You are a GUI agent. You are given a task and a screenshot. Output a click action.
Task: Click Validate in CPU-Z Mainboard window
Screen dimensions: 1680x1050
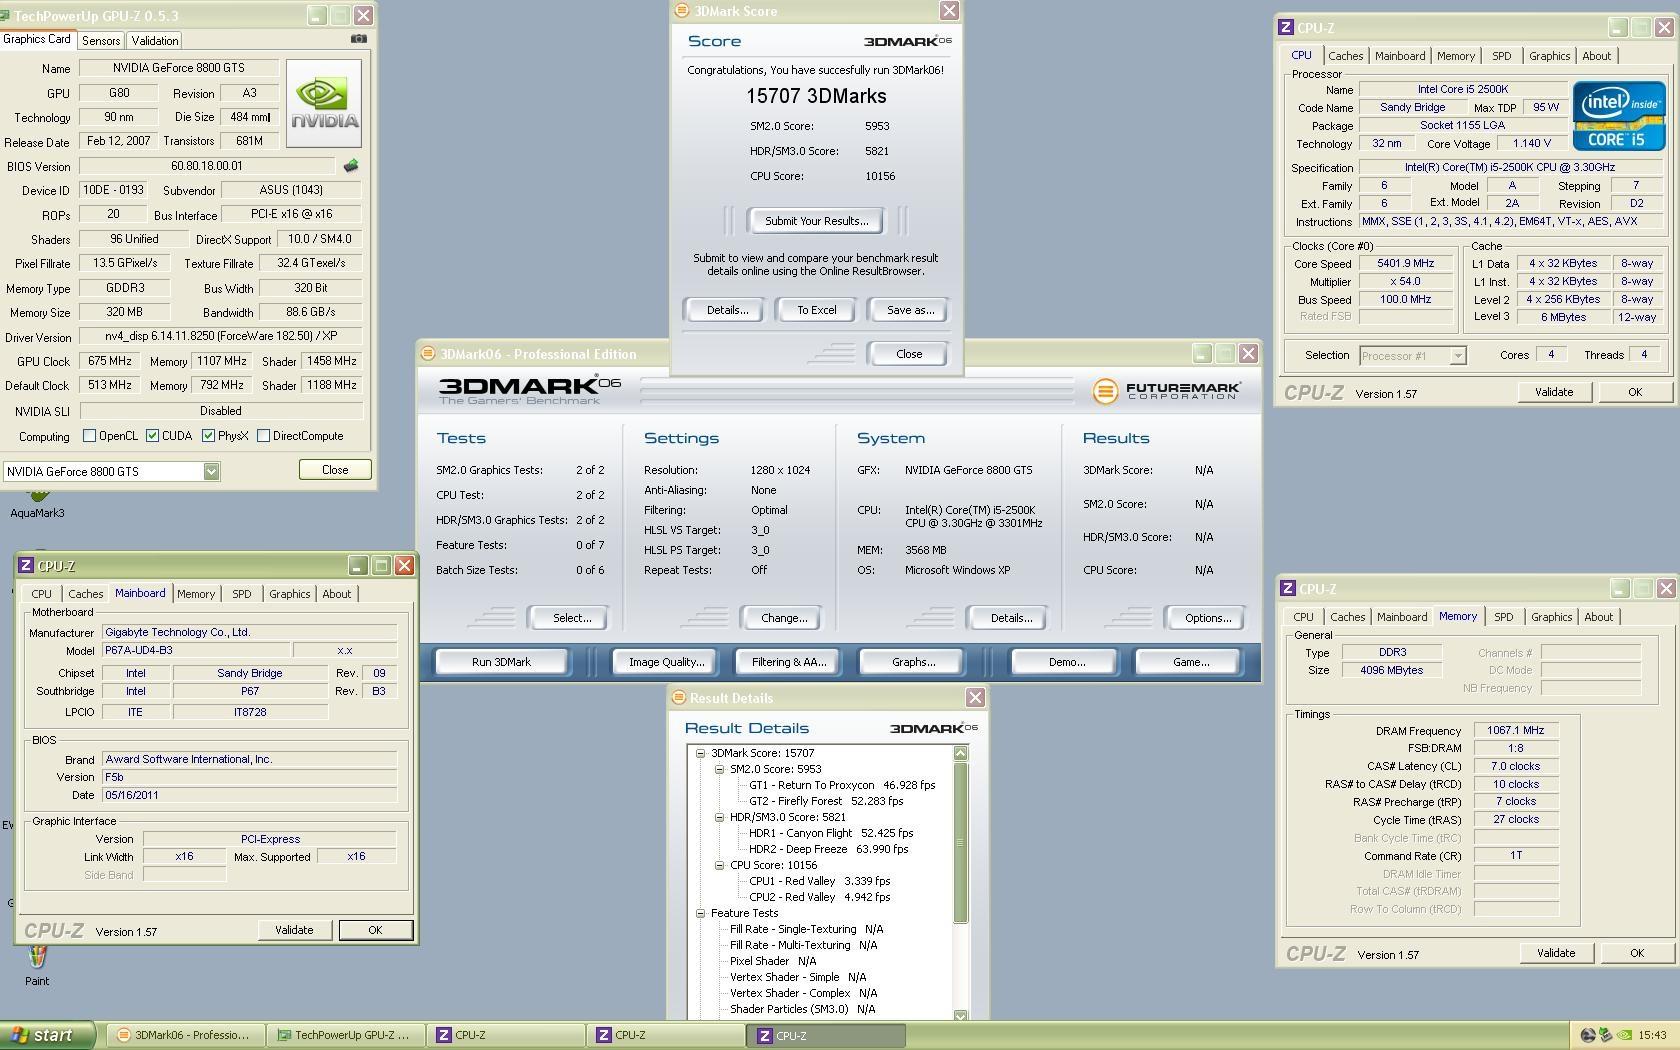tap(294, 930)
